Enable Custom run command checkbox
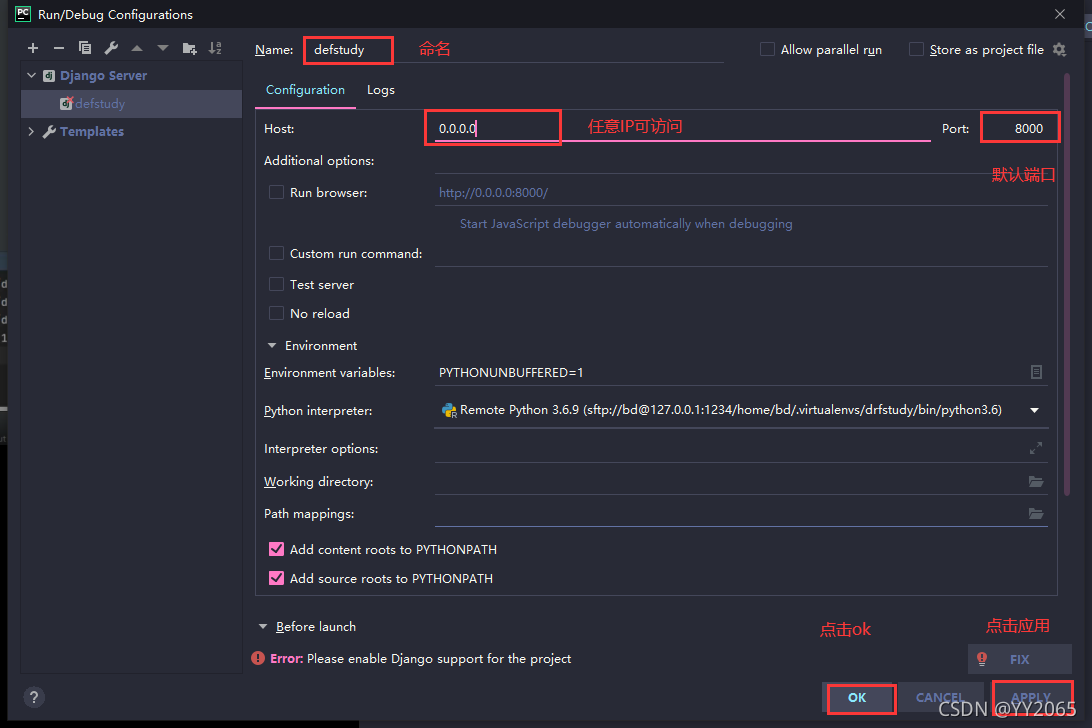Image resolution: width=1092 pixels, height=728 pixels. click(276, 254)
